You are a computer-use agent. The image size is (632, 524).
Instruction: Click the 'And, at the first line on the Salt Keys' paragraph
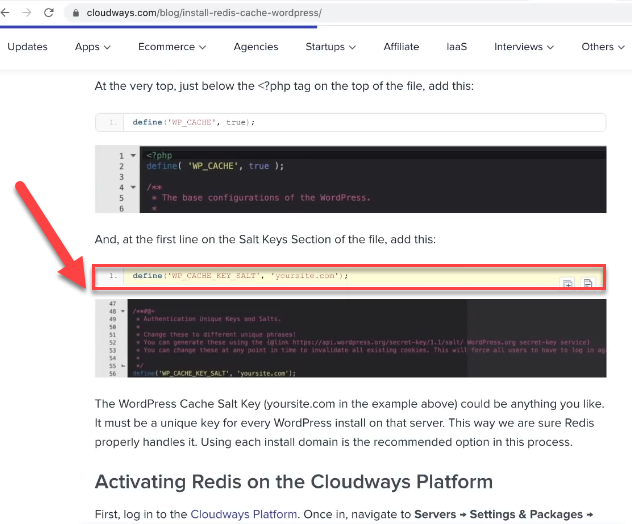265,239
